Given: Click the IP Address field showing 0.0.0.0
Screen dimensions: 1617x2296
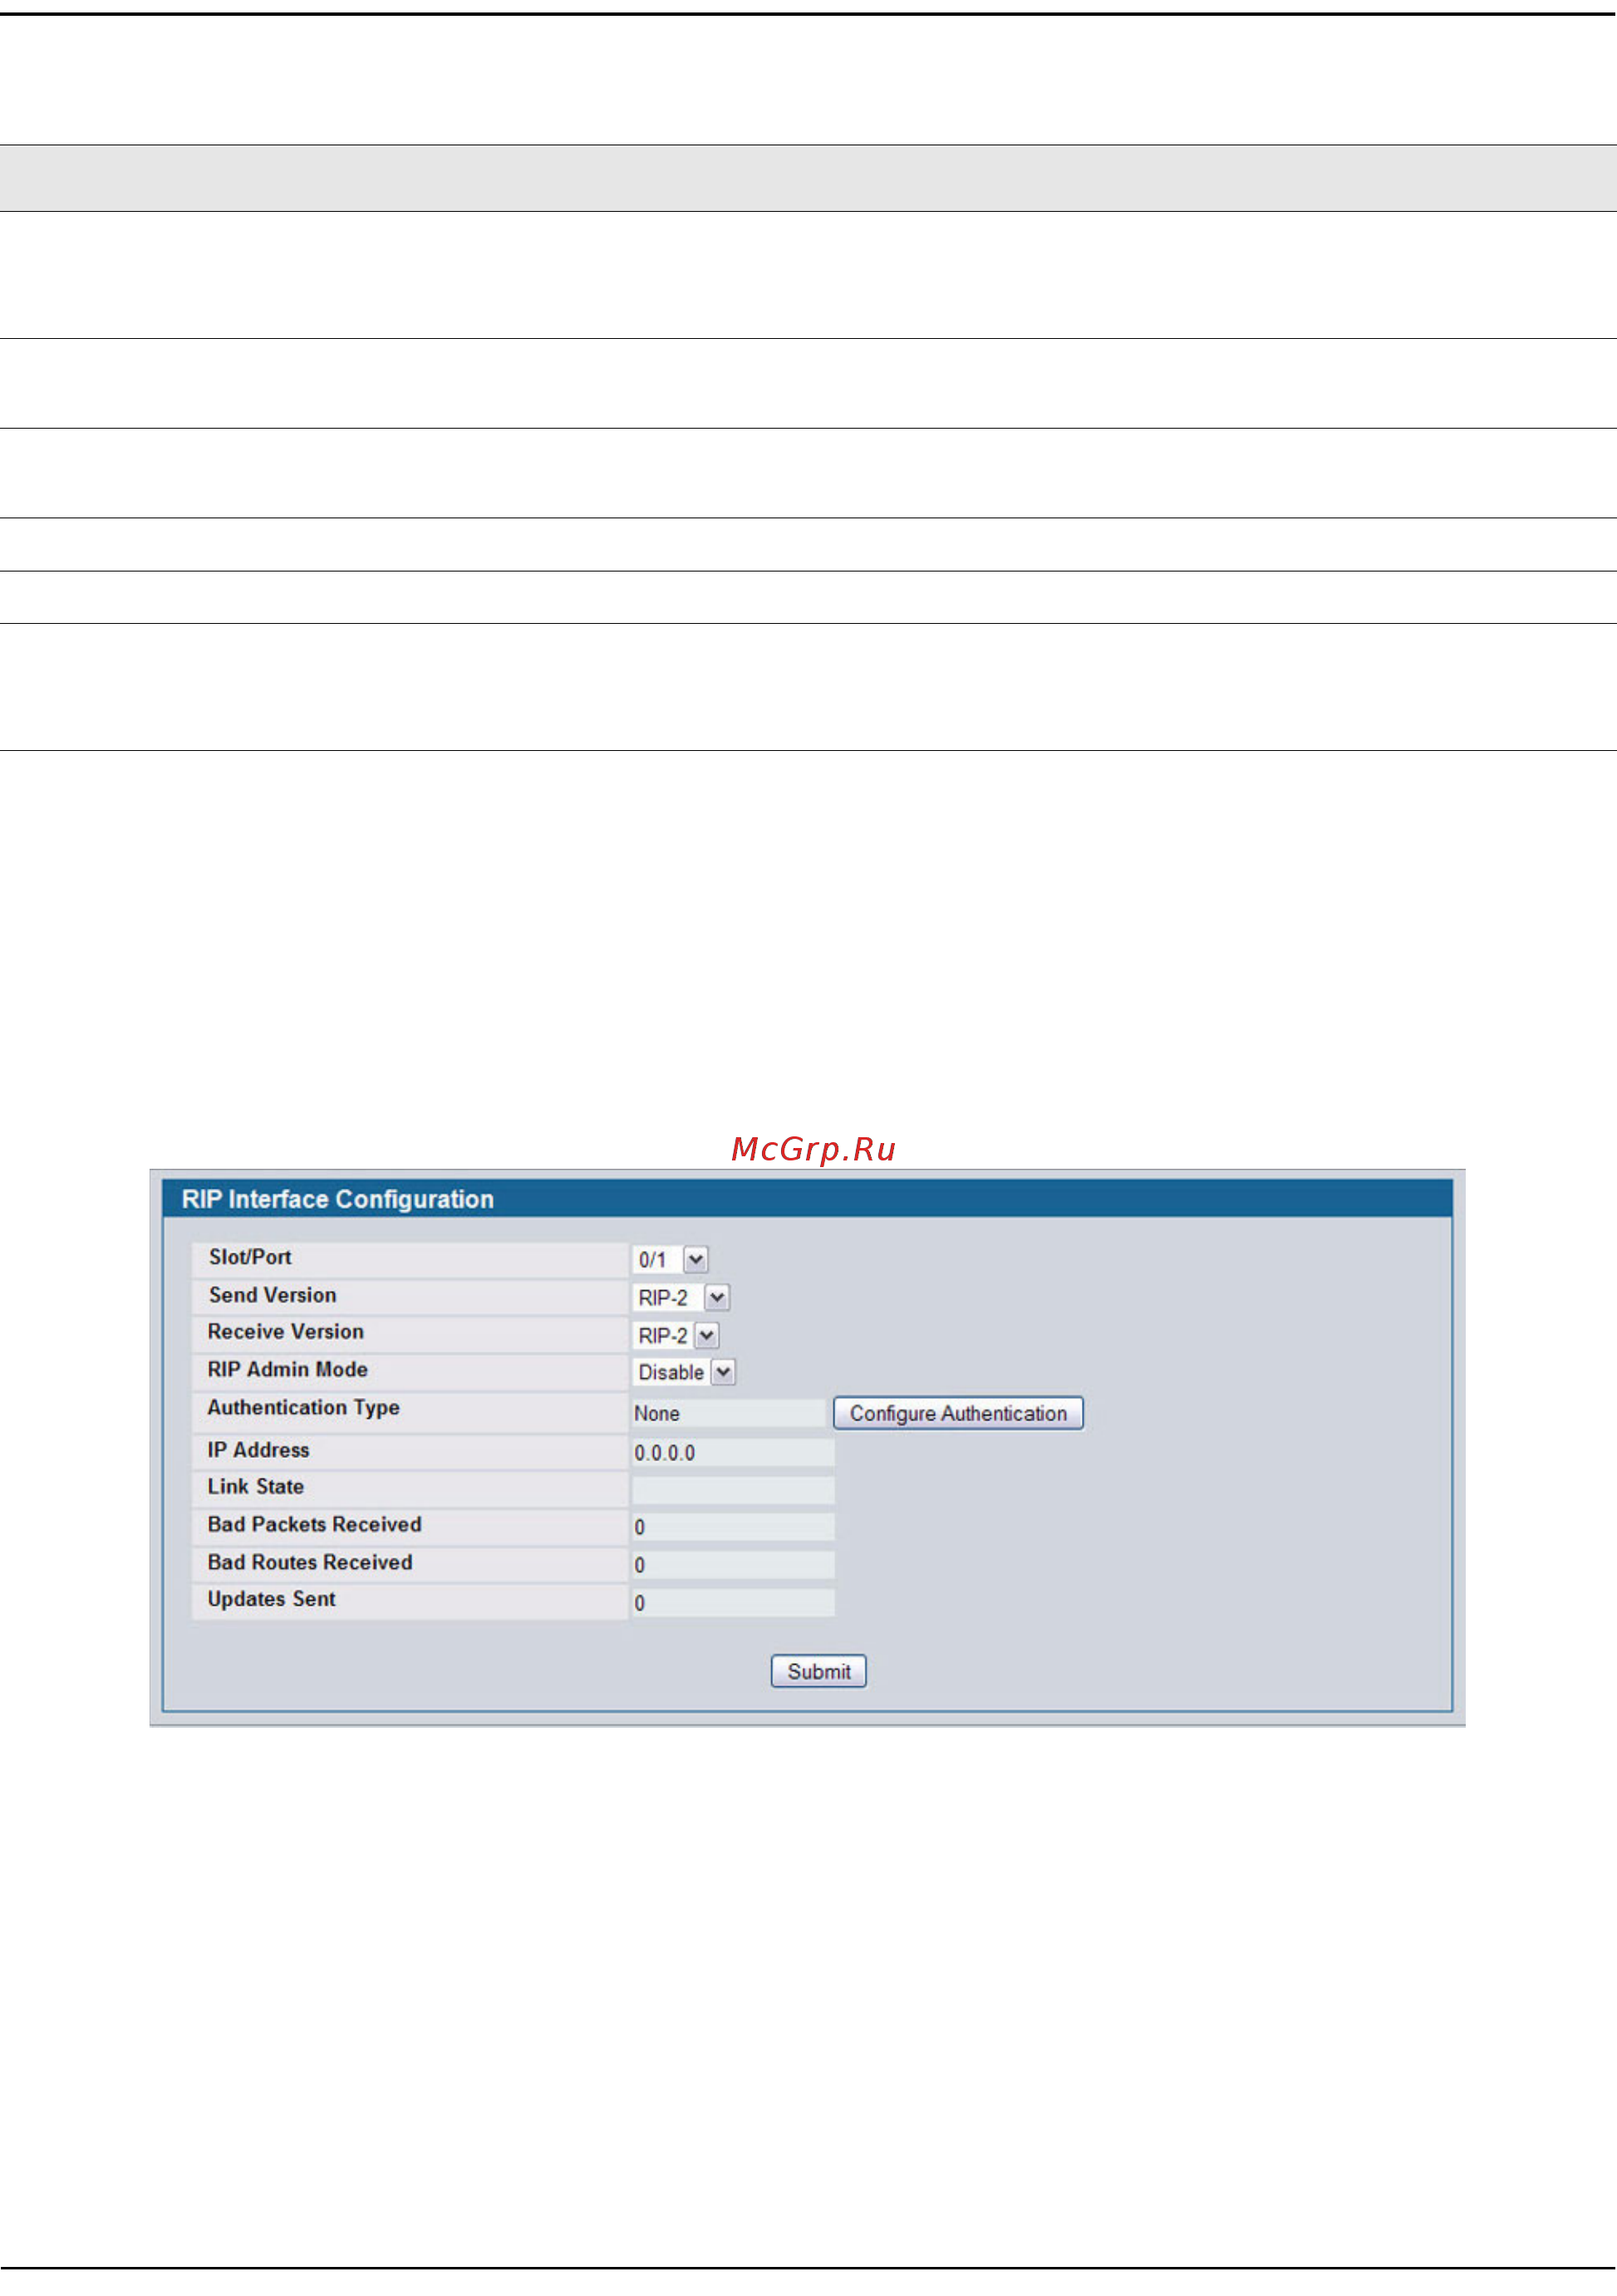Looking at the screenshot, I should click(x=733, y=1452).
